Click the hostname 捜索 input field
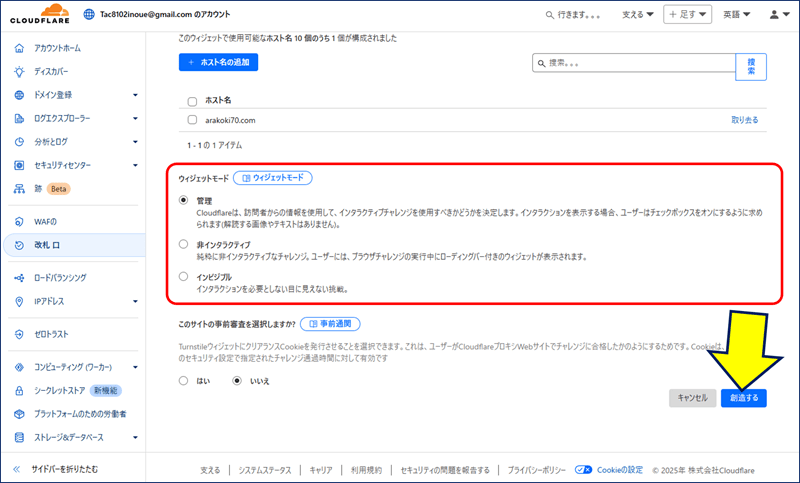800x483 pixels. pyautogui.click(x=634, y=63)
